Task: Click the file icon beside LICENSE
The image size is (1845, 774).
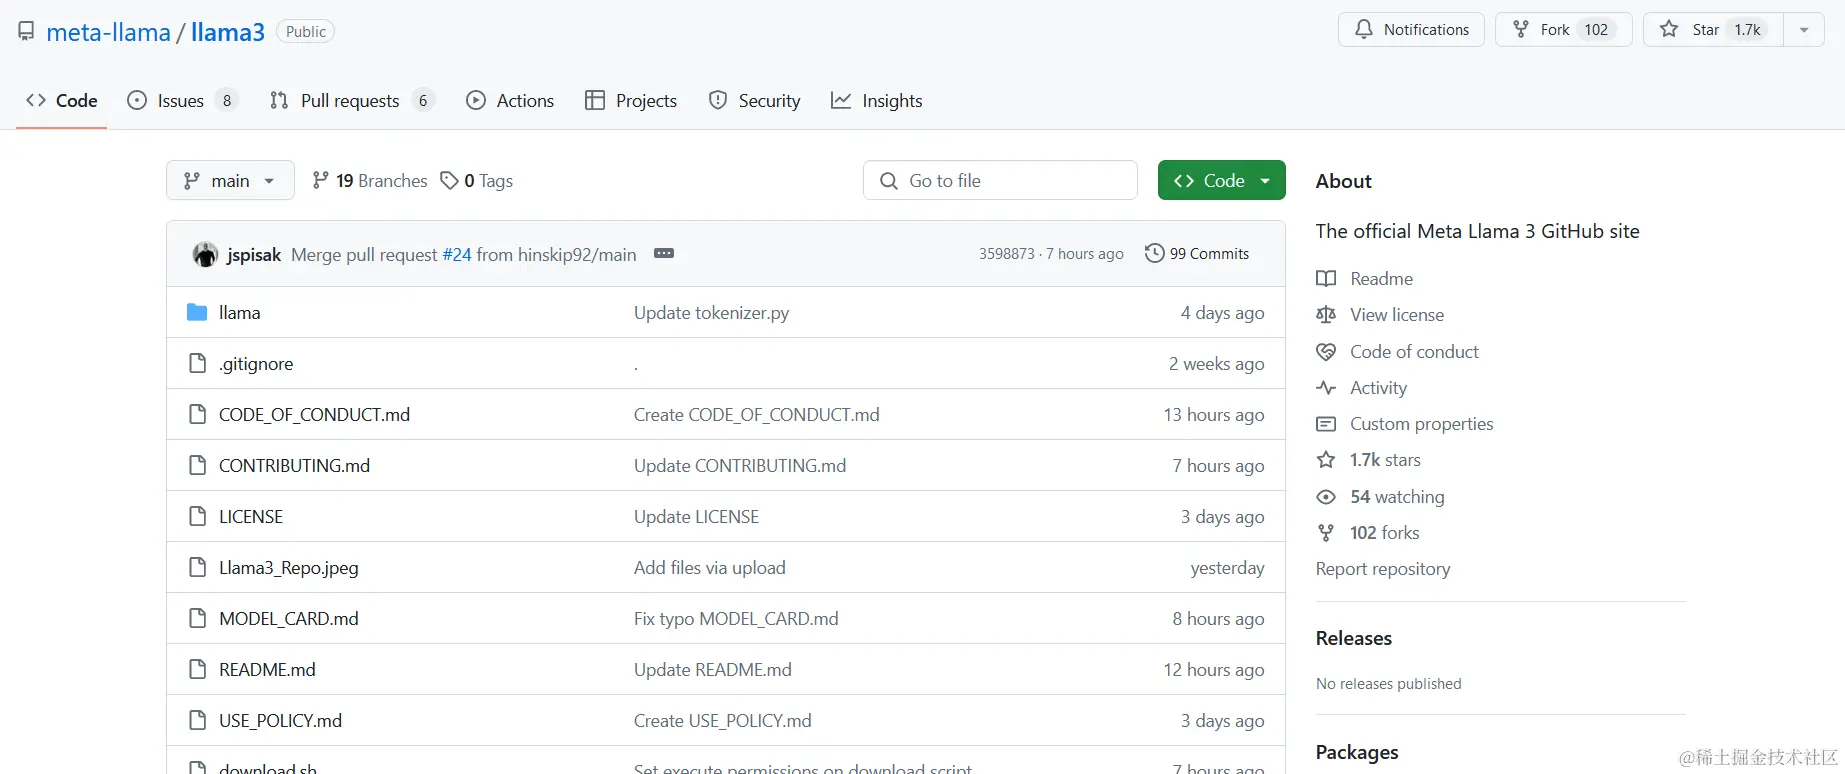Action: coord(198,516)
